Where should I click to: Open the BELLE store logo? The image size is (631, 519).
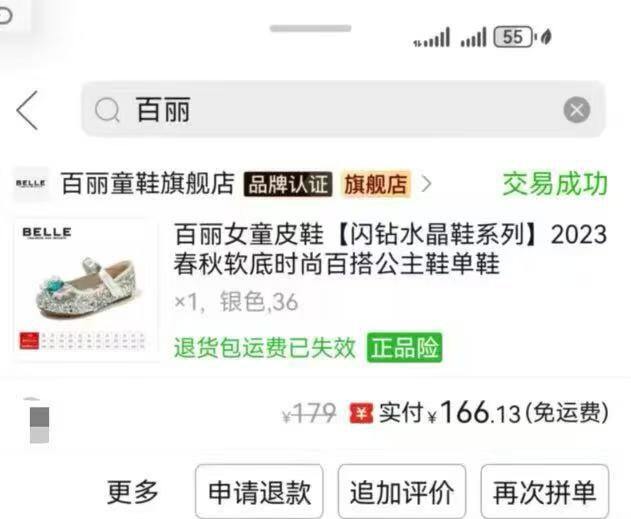(31, 184)
